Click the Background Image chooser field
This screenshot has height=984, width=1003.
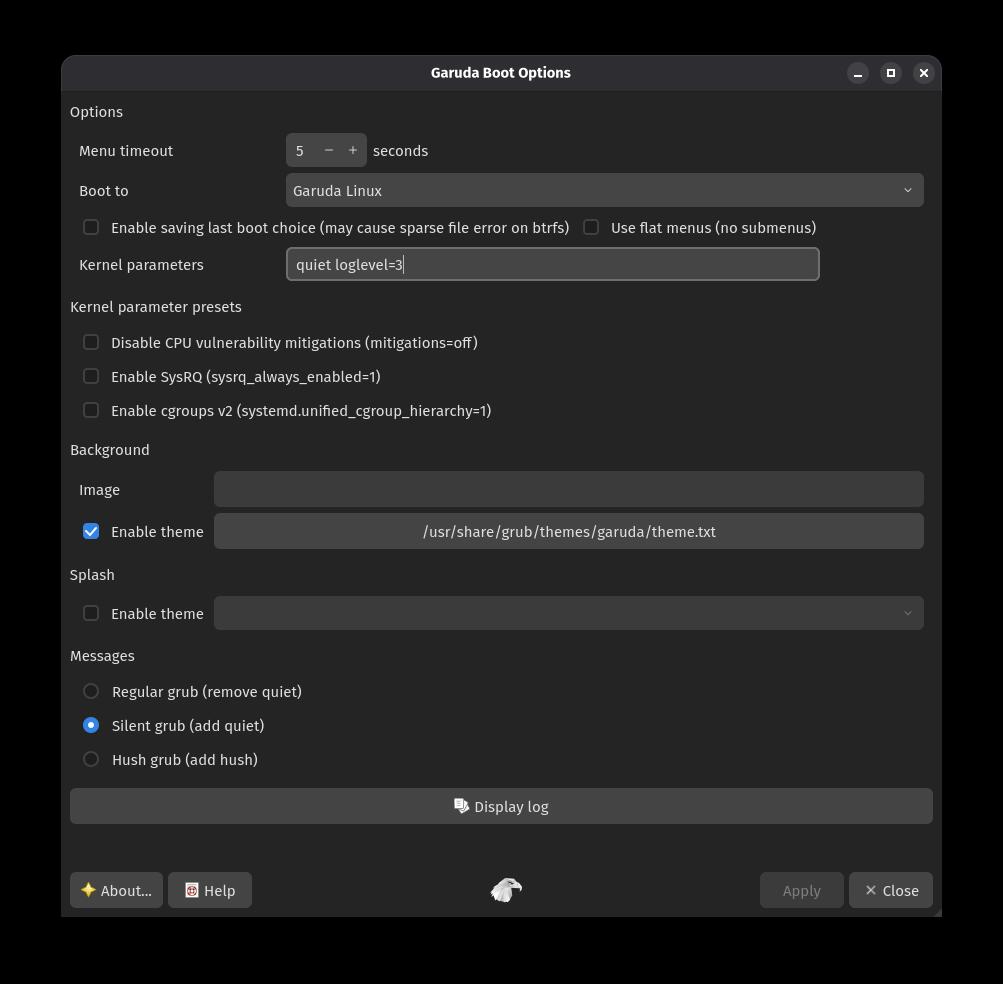click(x=569, y=489)
